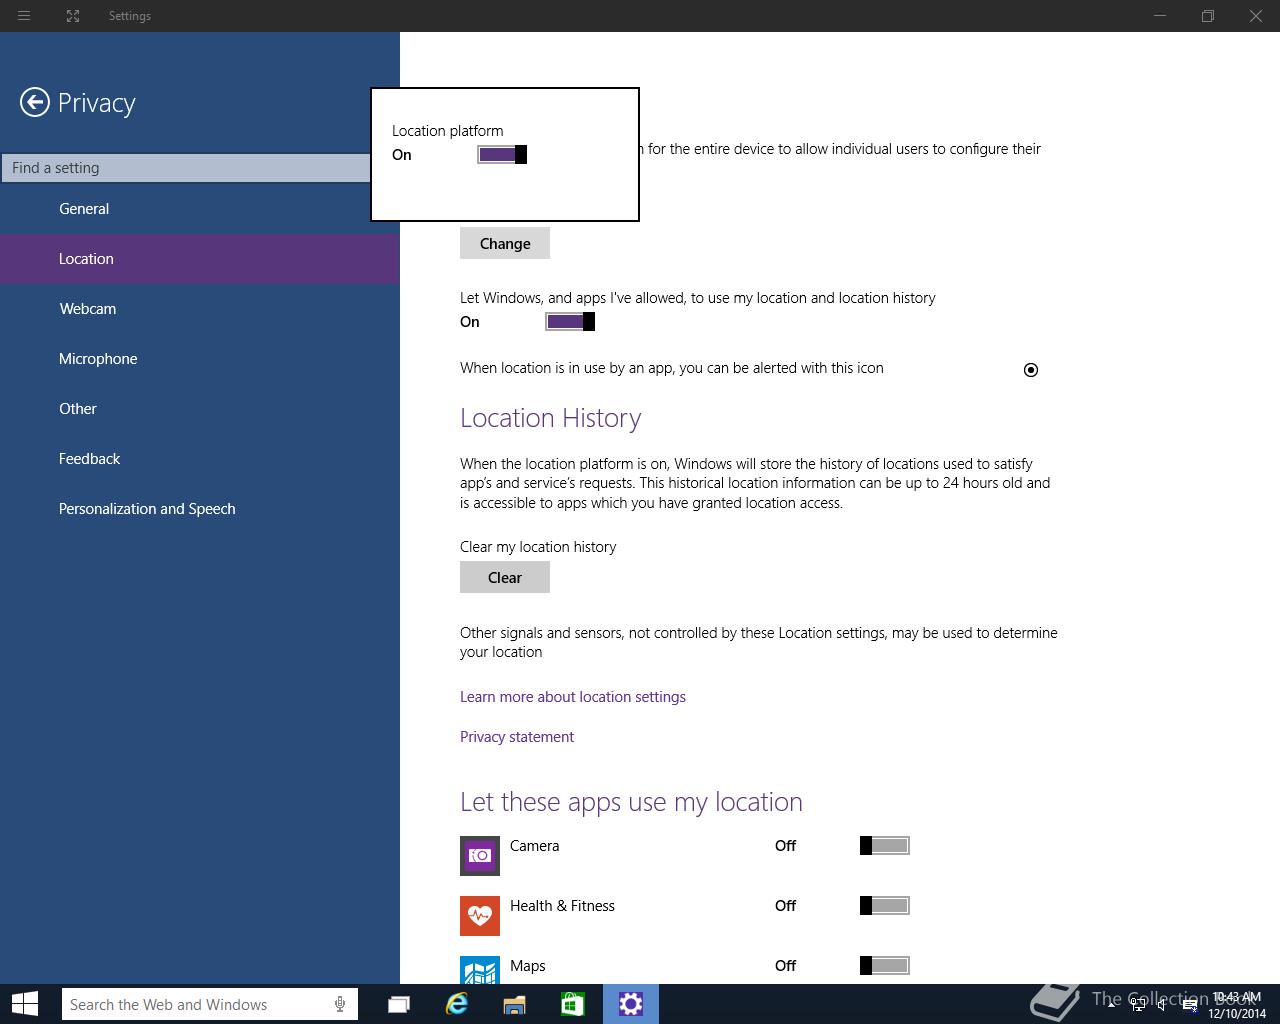Screen dimensions: 1280x1024
Task: Click the Camera app icon
Action: tap(480, 856)
